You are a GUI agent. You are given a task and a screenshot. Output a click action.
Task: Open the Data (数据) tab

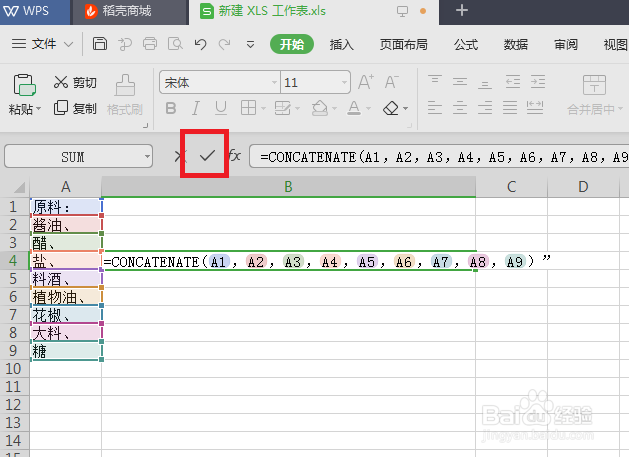tap(516, 44)
